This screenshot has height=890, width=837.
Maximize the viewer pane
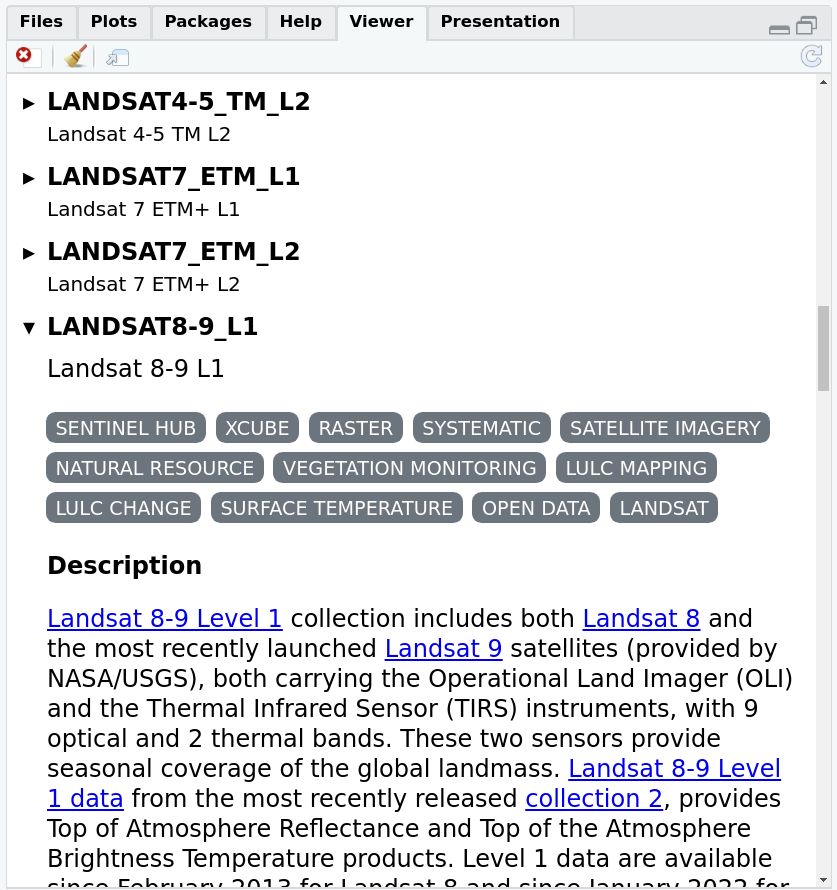[807, 26]
